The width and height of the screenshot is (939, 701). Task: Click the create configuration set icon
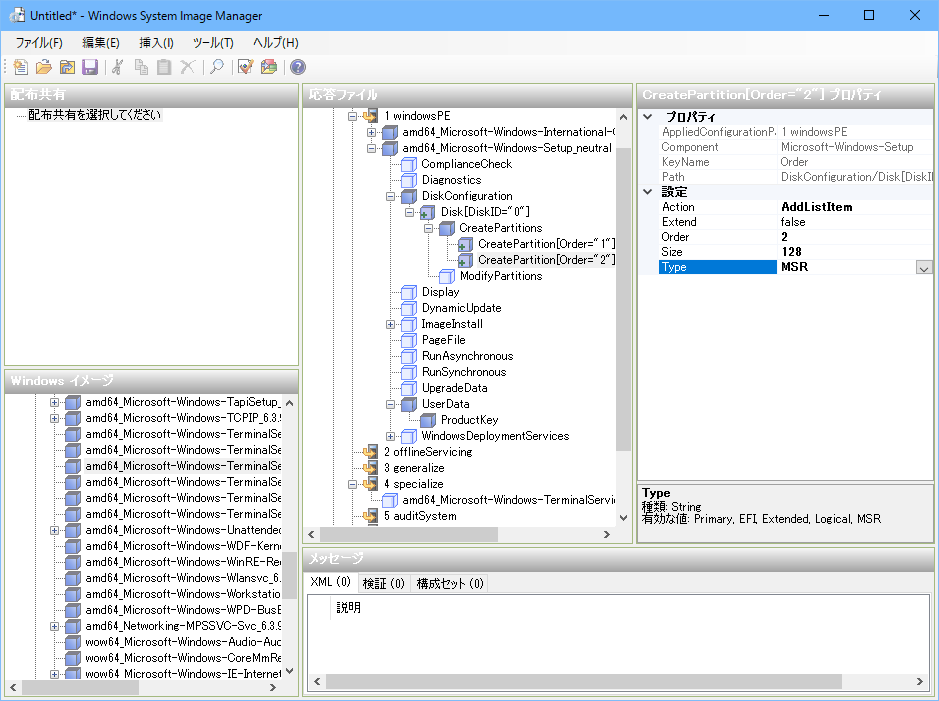click(269, 67)
